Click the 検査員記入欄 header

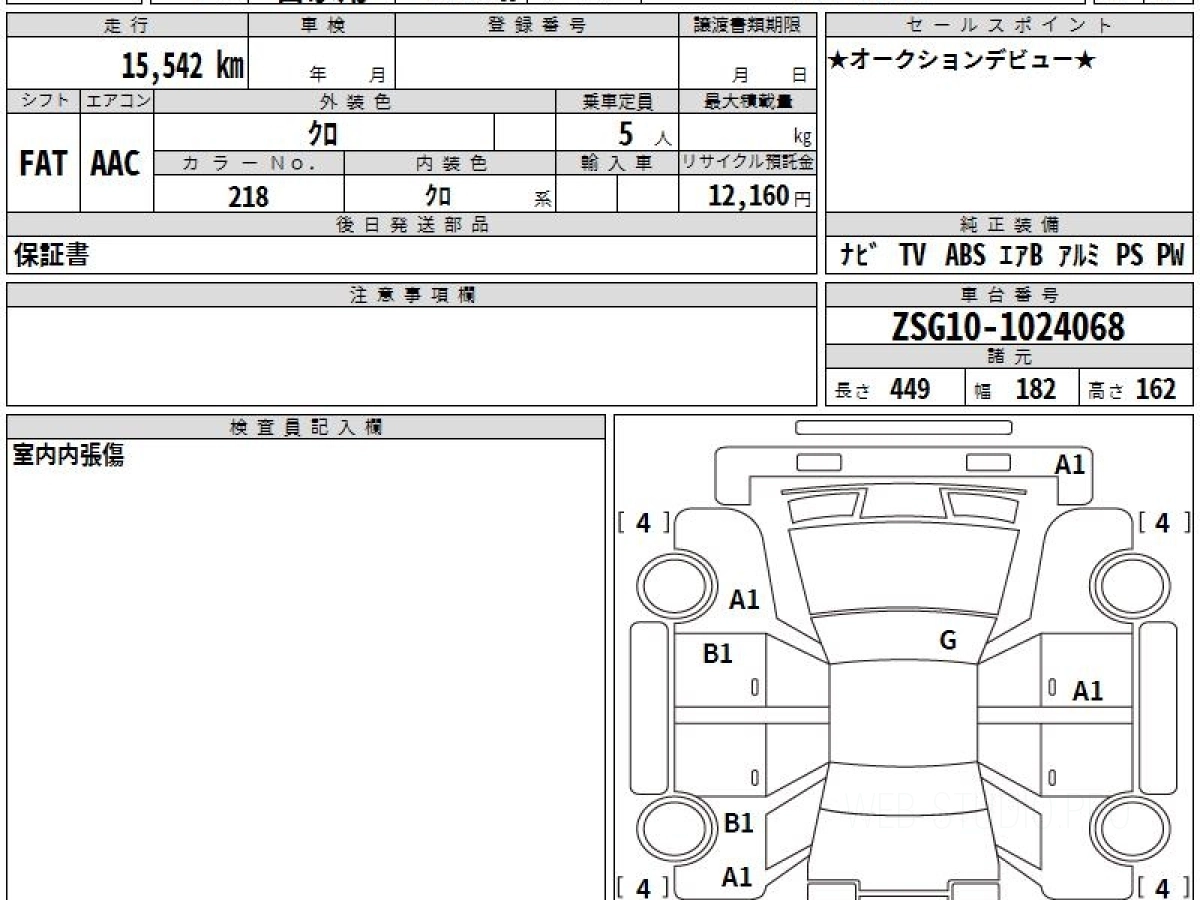click(306, 427)
